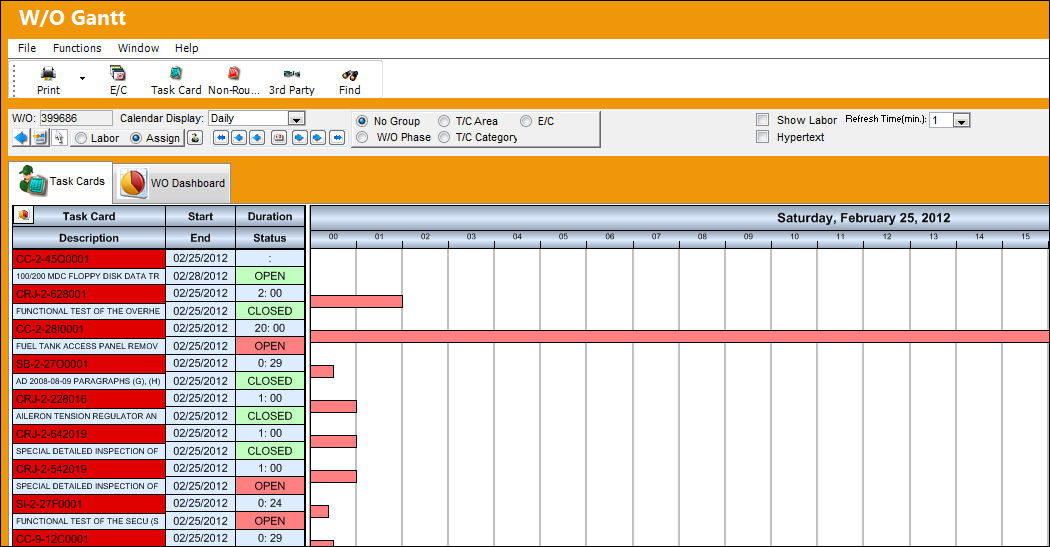Switch to the WO Dashboard tab
The width and height of the screenshot is (1050, 547).
173,183
